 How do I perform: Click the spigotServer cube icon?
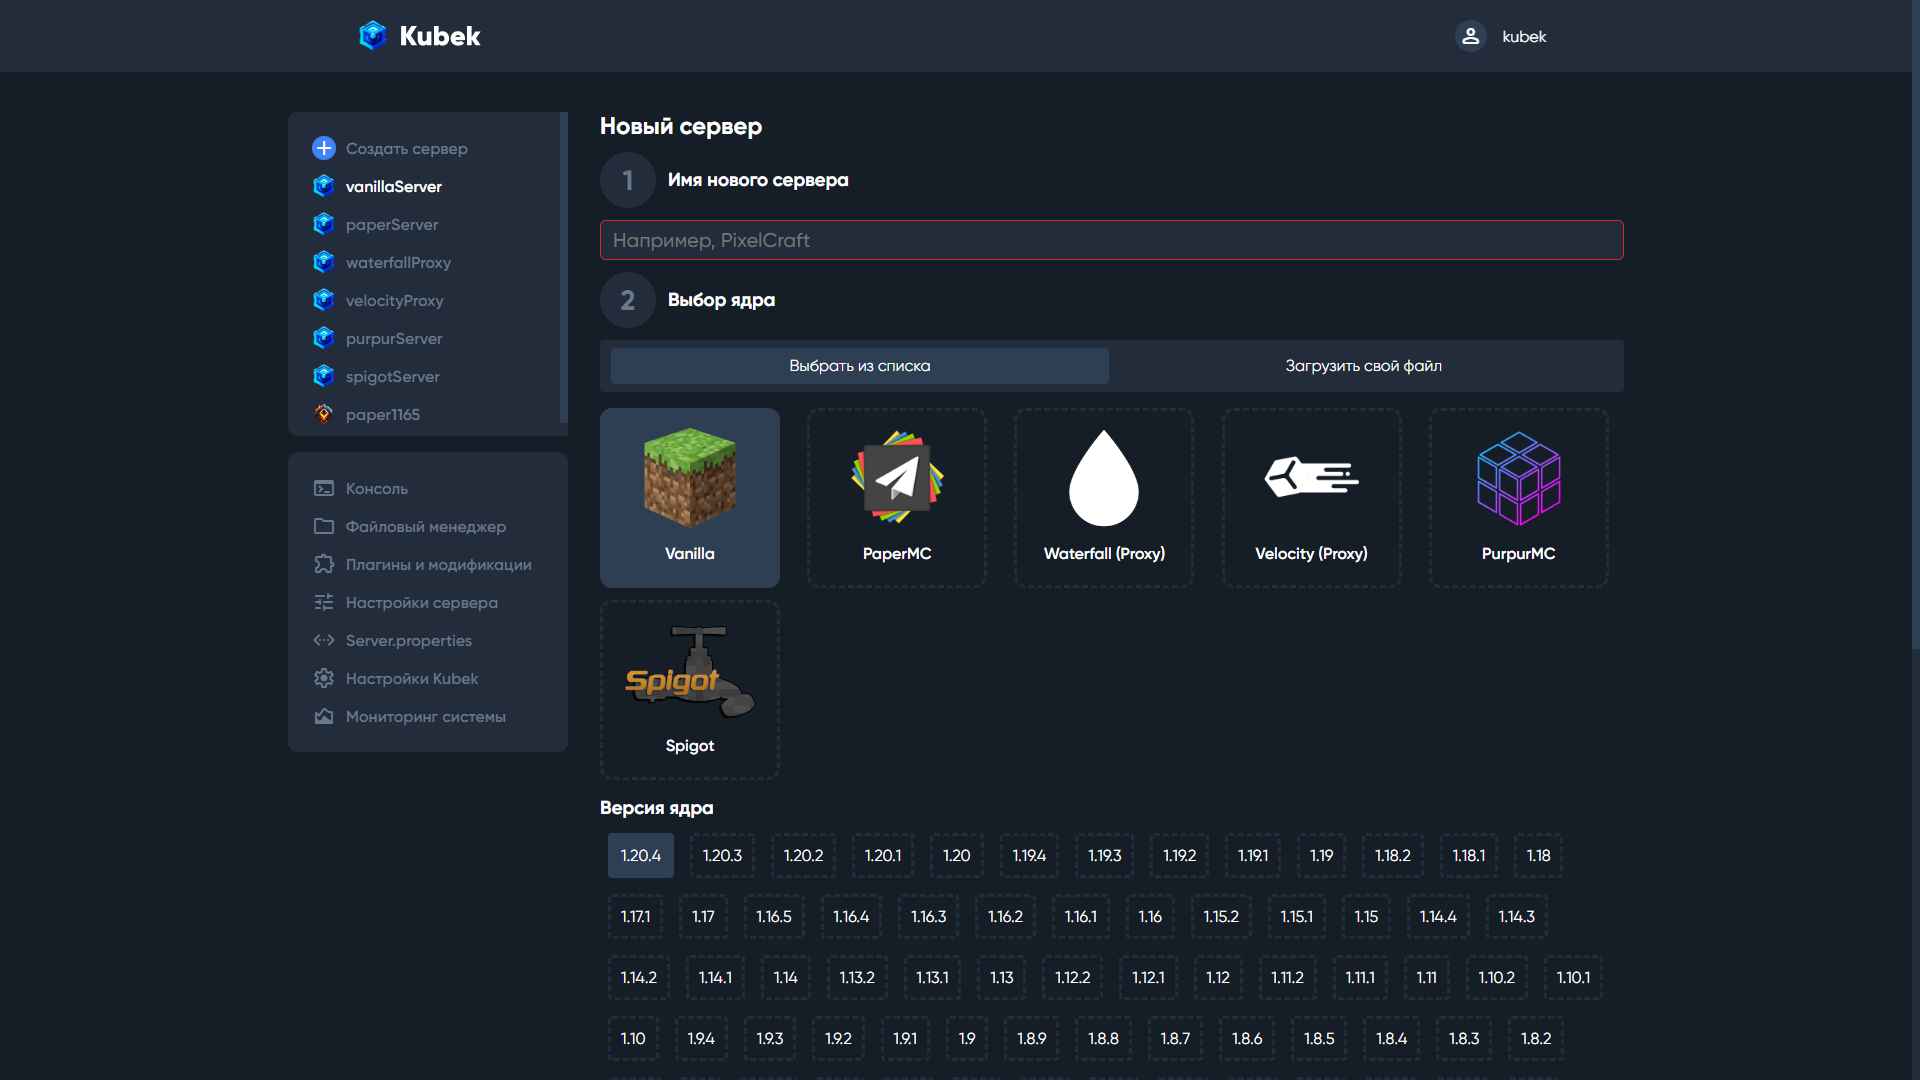324,376
